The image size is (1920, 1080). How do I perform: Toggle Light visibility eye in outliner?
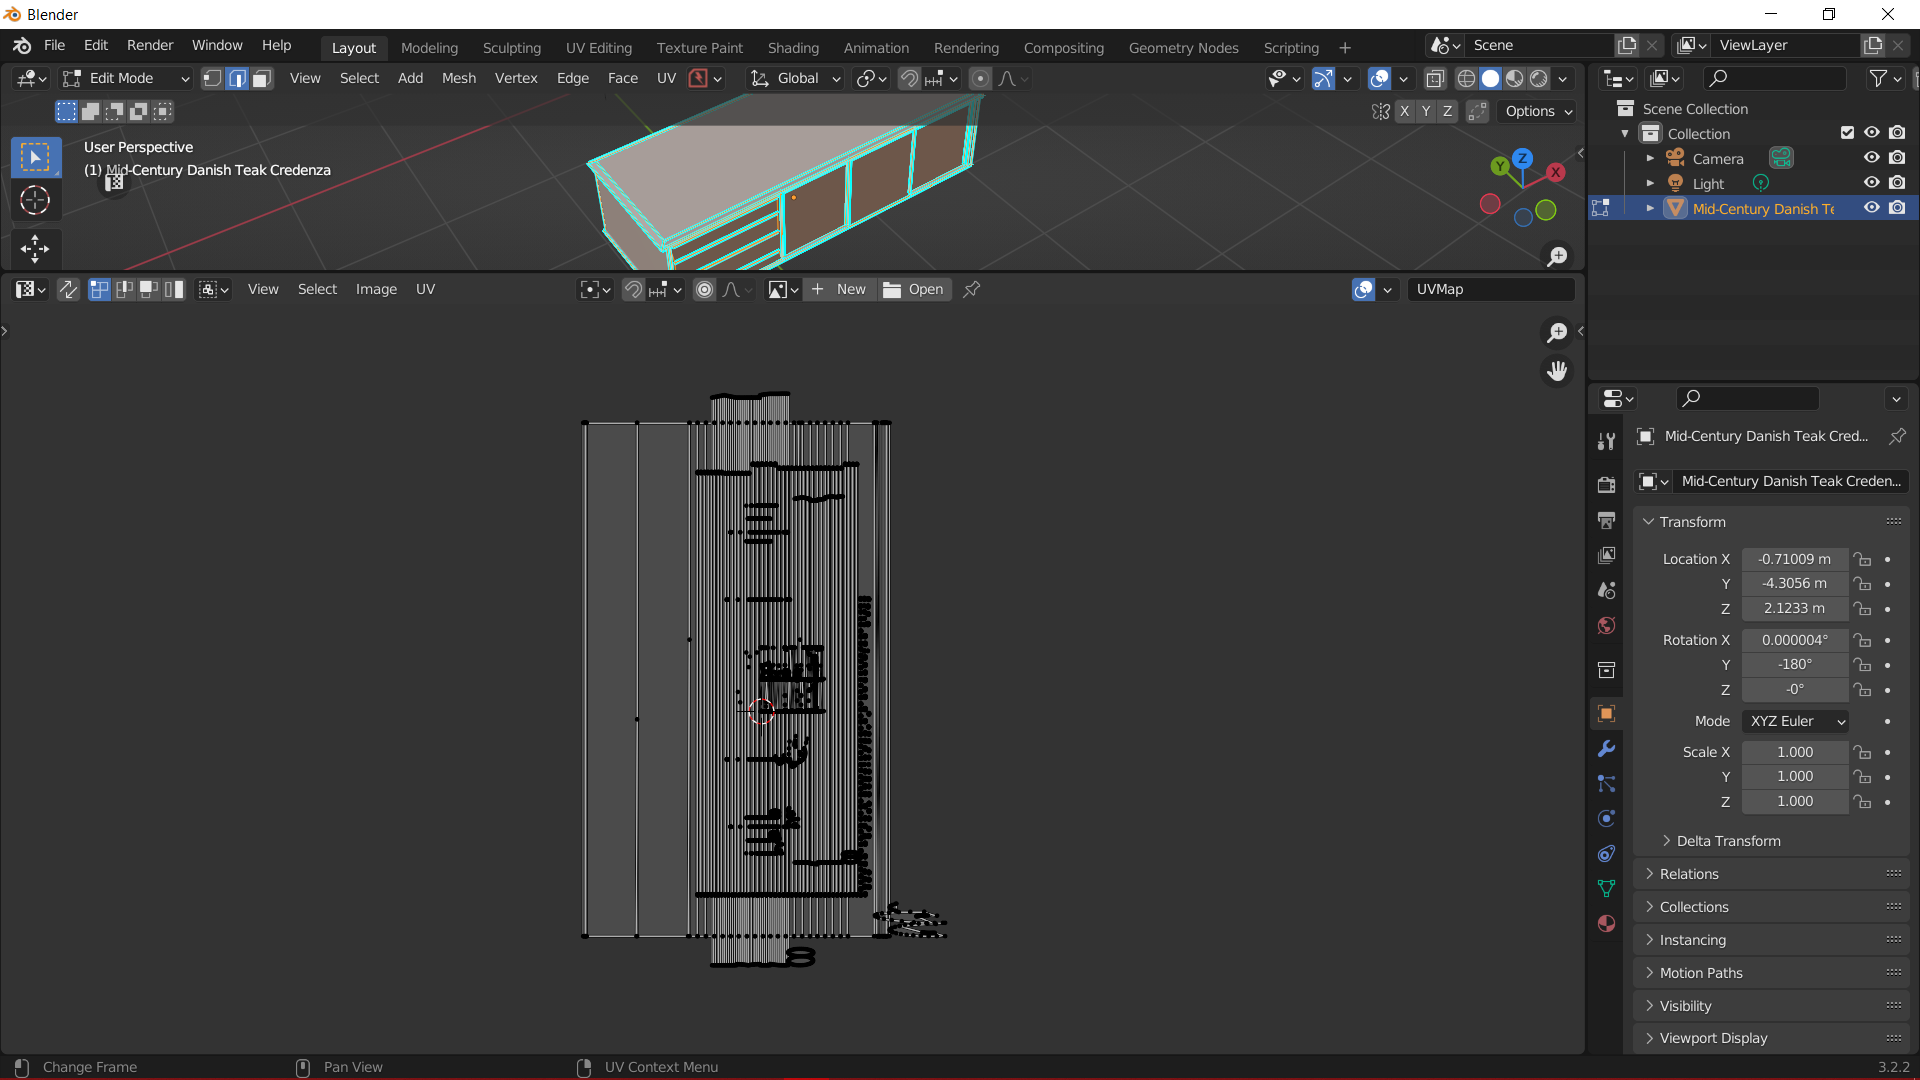[x=1871, y=183]
